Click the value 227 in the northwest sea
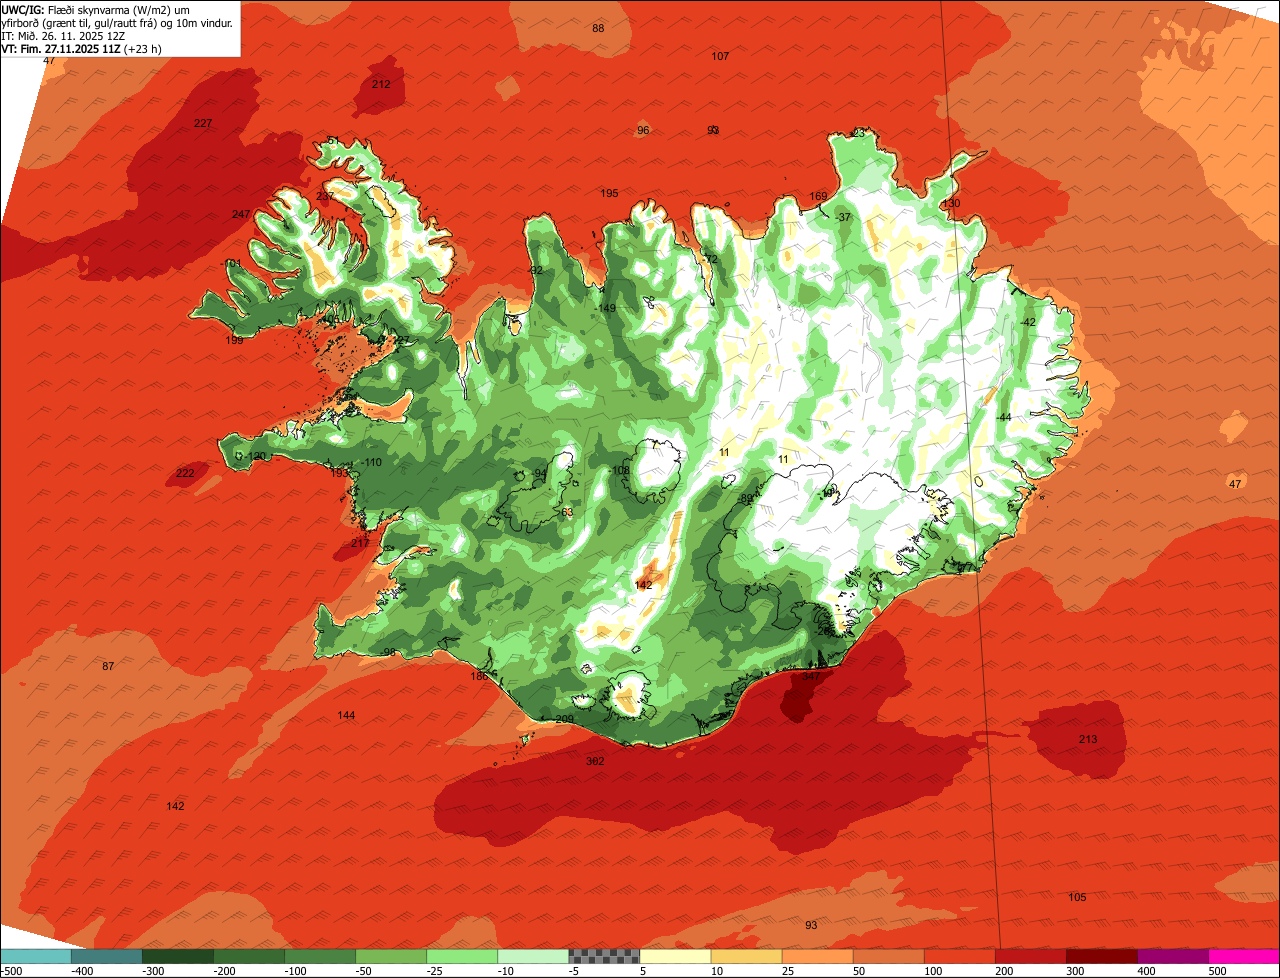 (x=203, y=124)
